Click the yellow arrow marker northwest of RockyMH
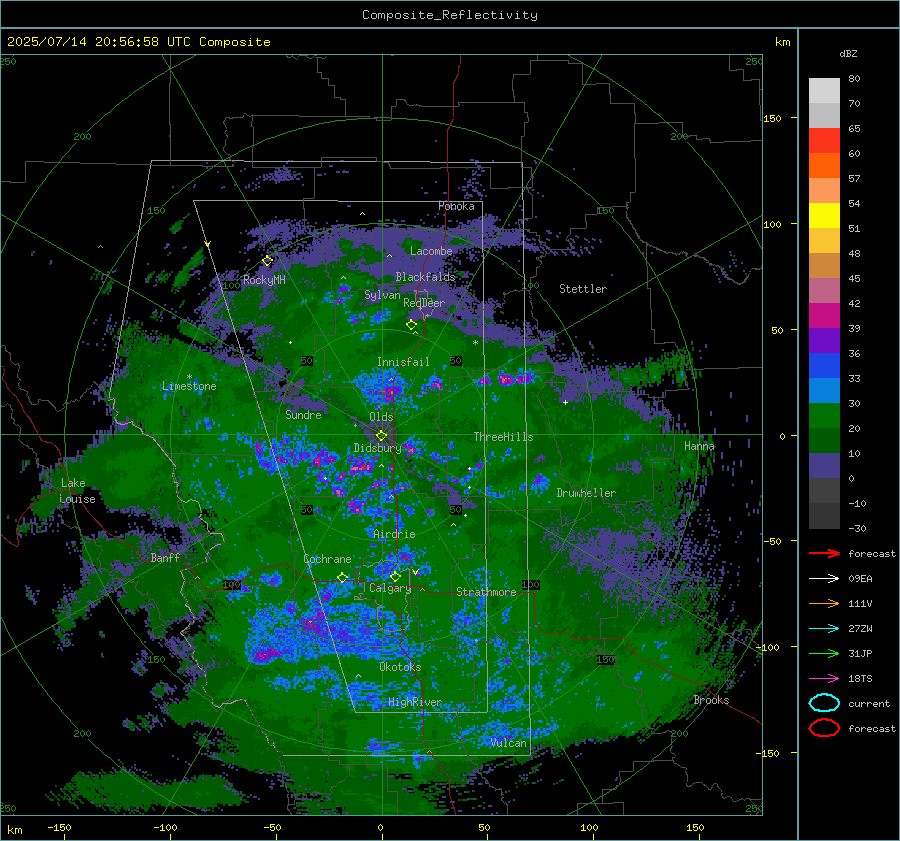Image resolution: width=900 pixels, height=841 pixels. [208, 245]
